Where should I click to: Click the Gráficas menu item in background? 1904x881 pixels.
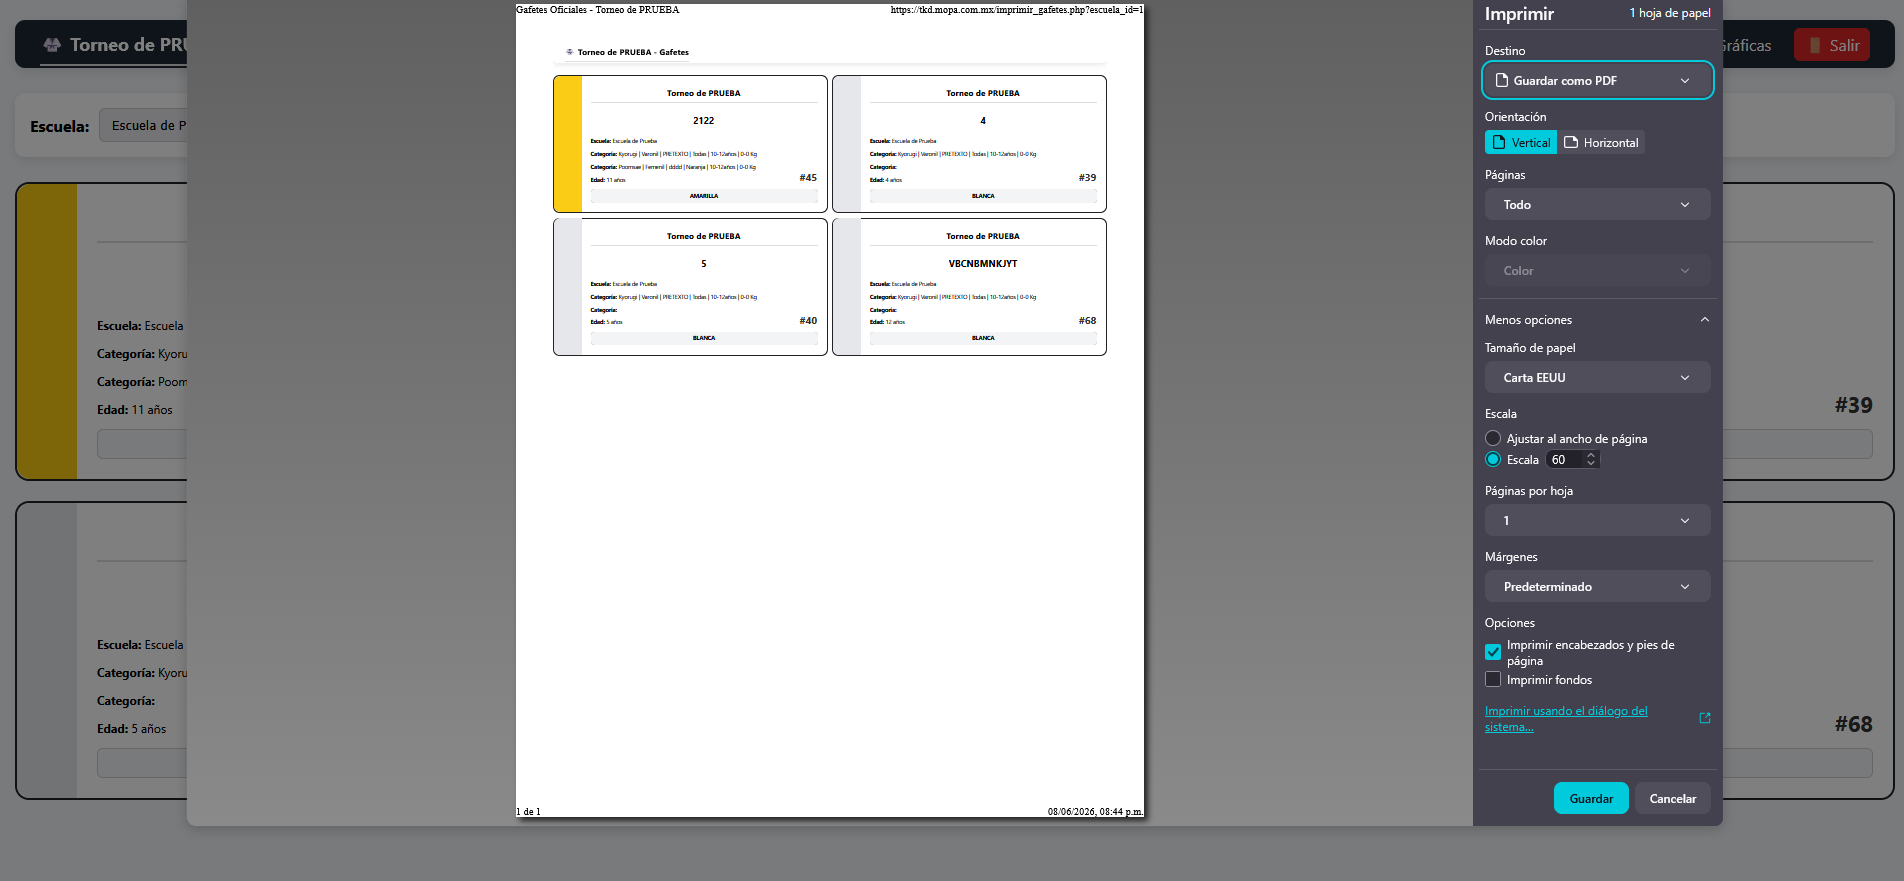pyautogui.click(x=1747, y=45)
